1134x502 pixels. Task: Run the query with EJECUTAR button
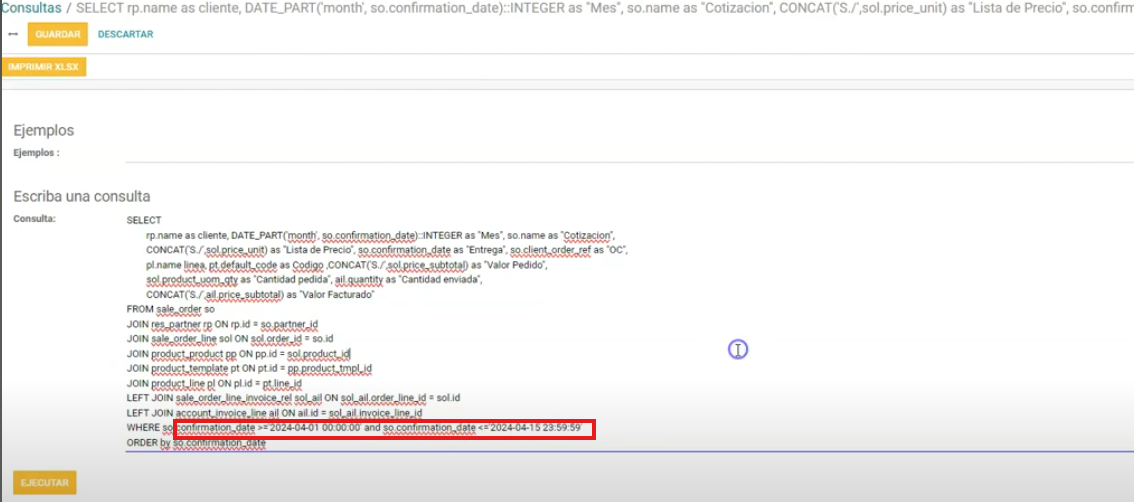pos(45,483)
